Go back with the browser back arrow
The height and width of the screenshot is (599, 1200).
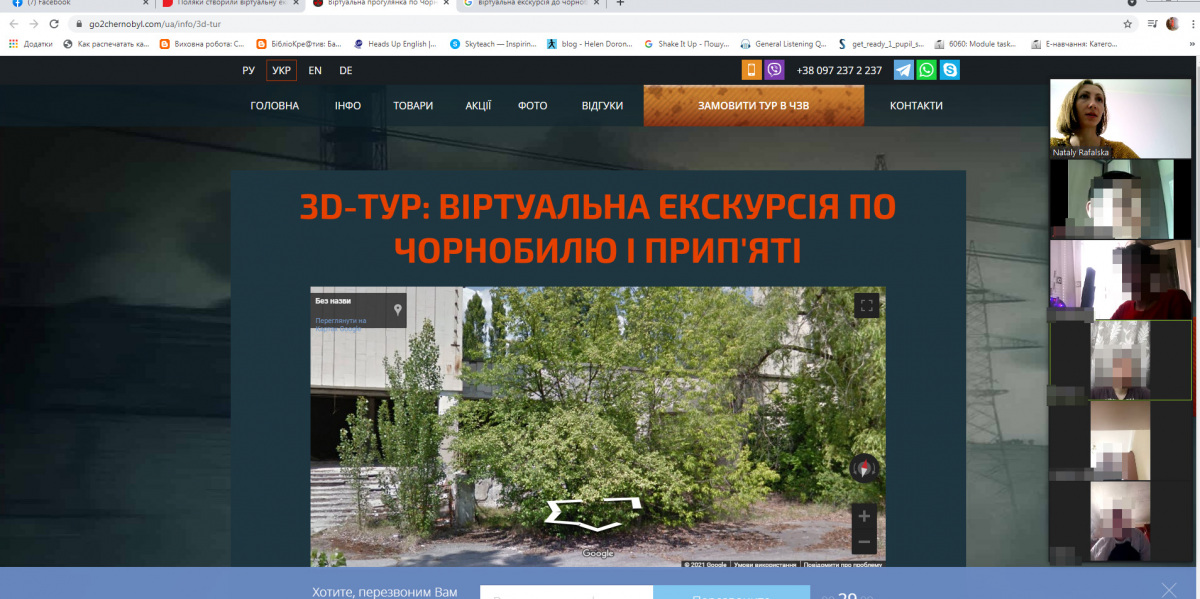(x=14, y=24)
